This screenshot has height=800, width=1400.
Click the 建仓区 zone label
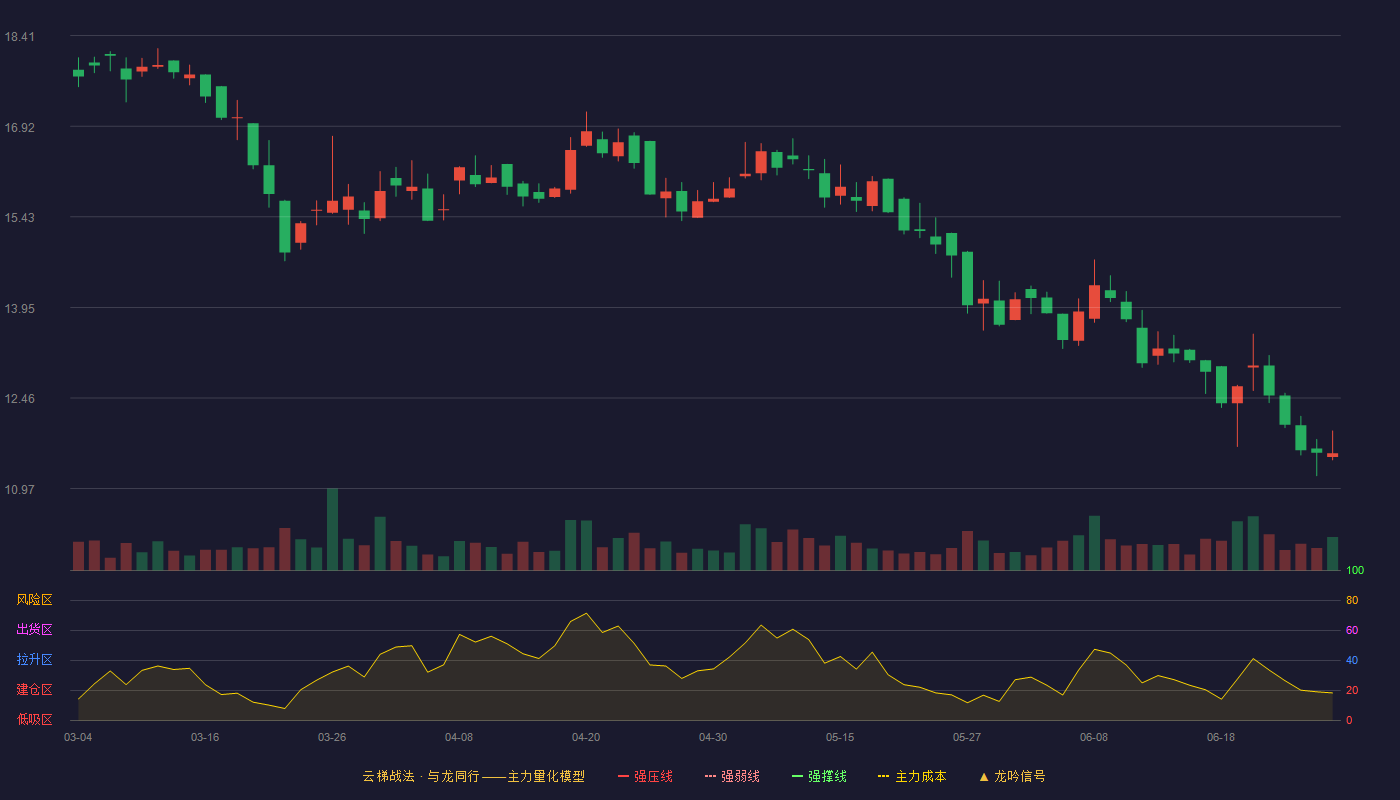[x=34, y=690]
